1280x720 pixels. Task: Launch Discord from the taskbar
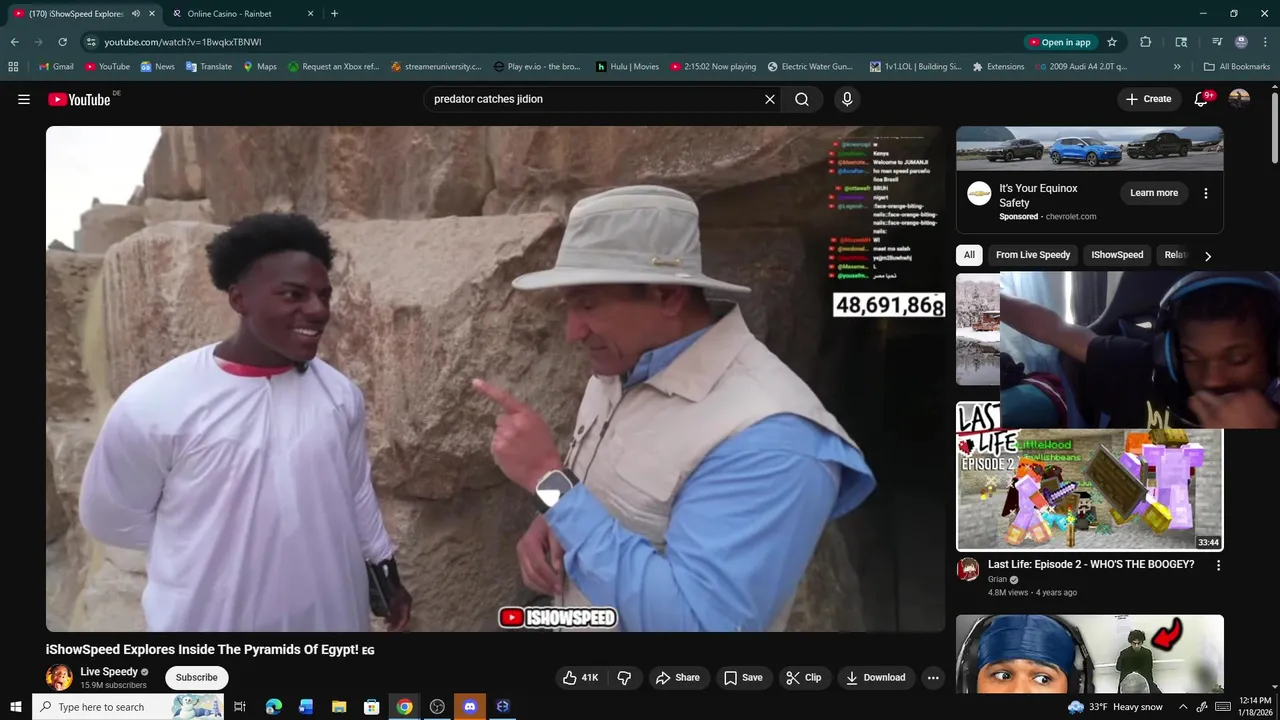470,707
